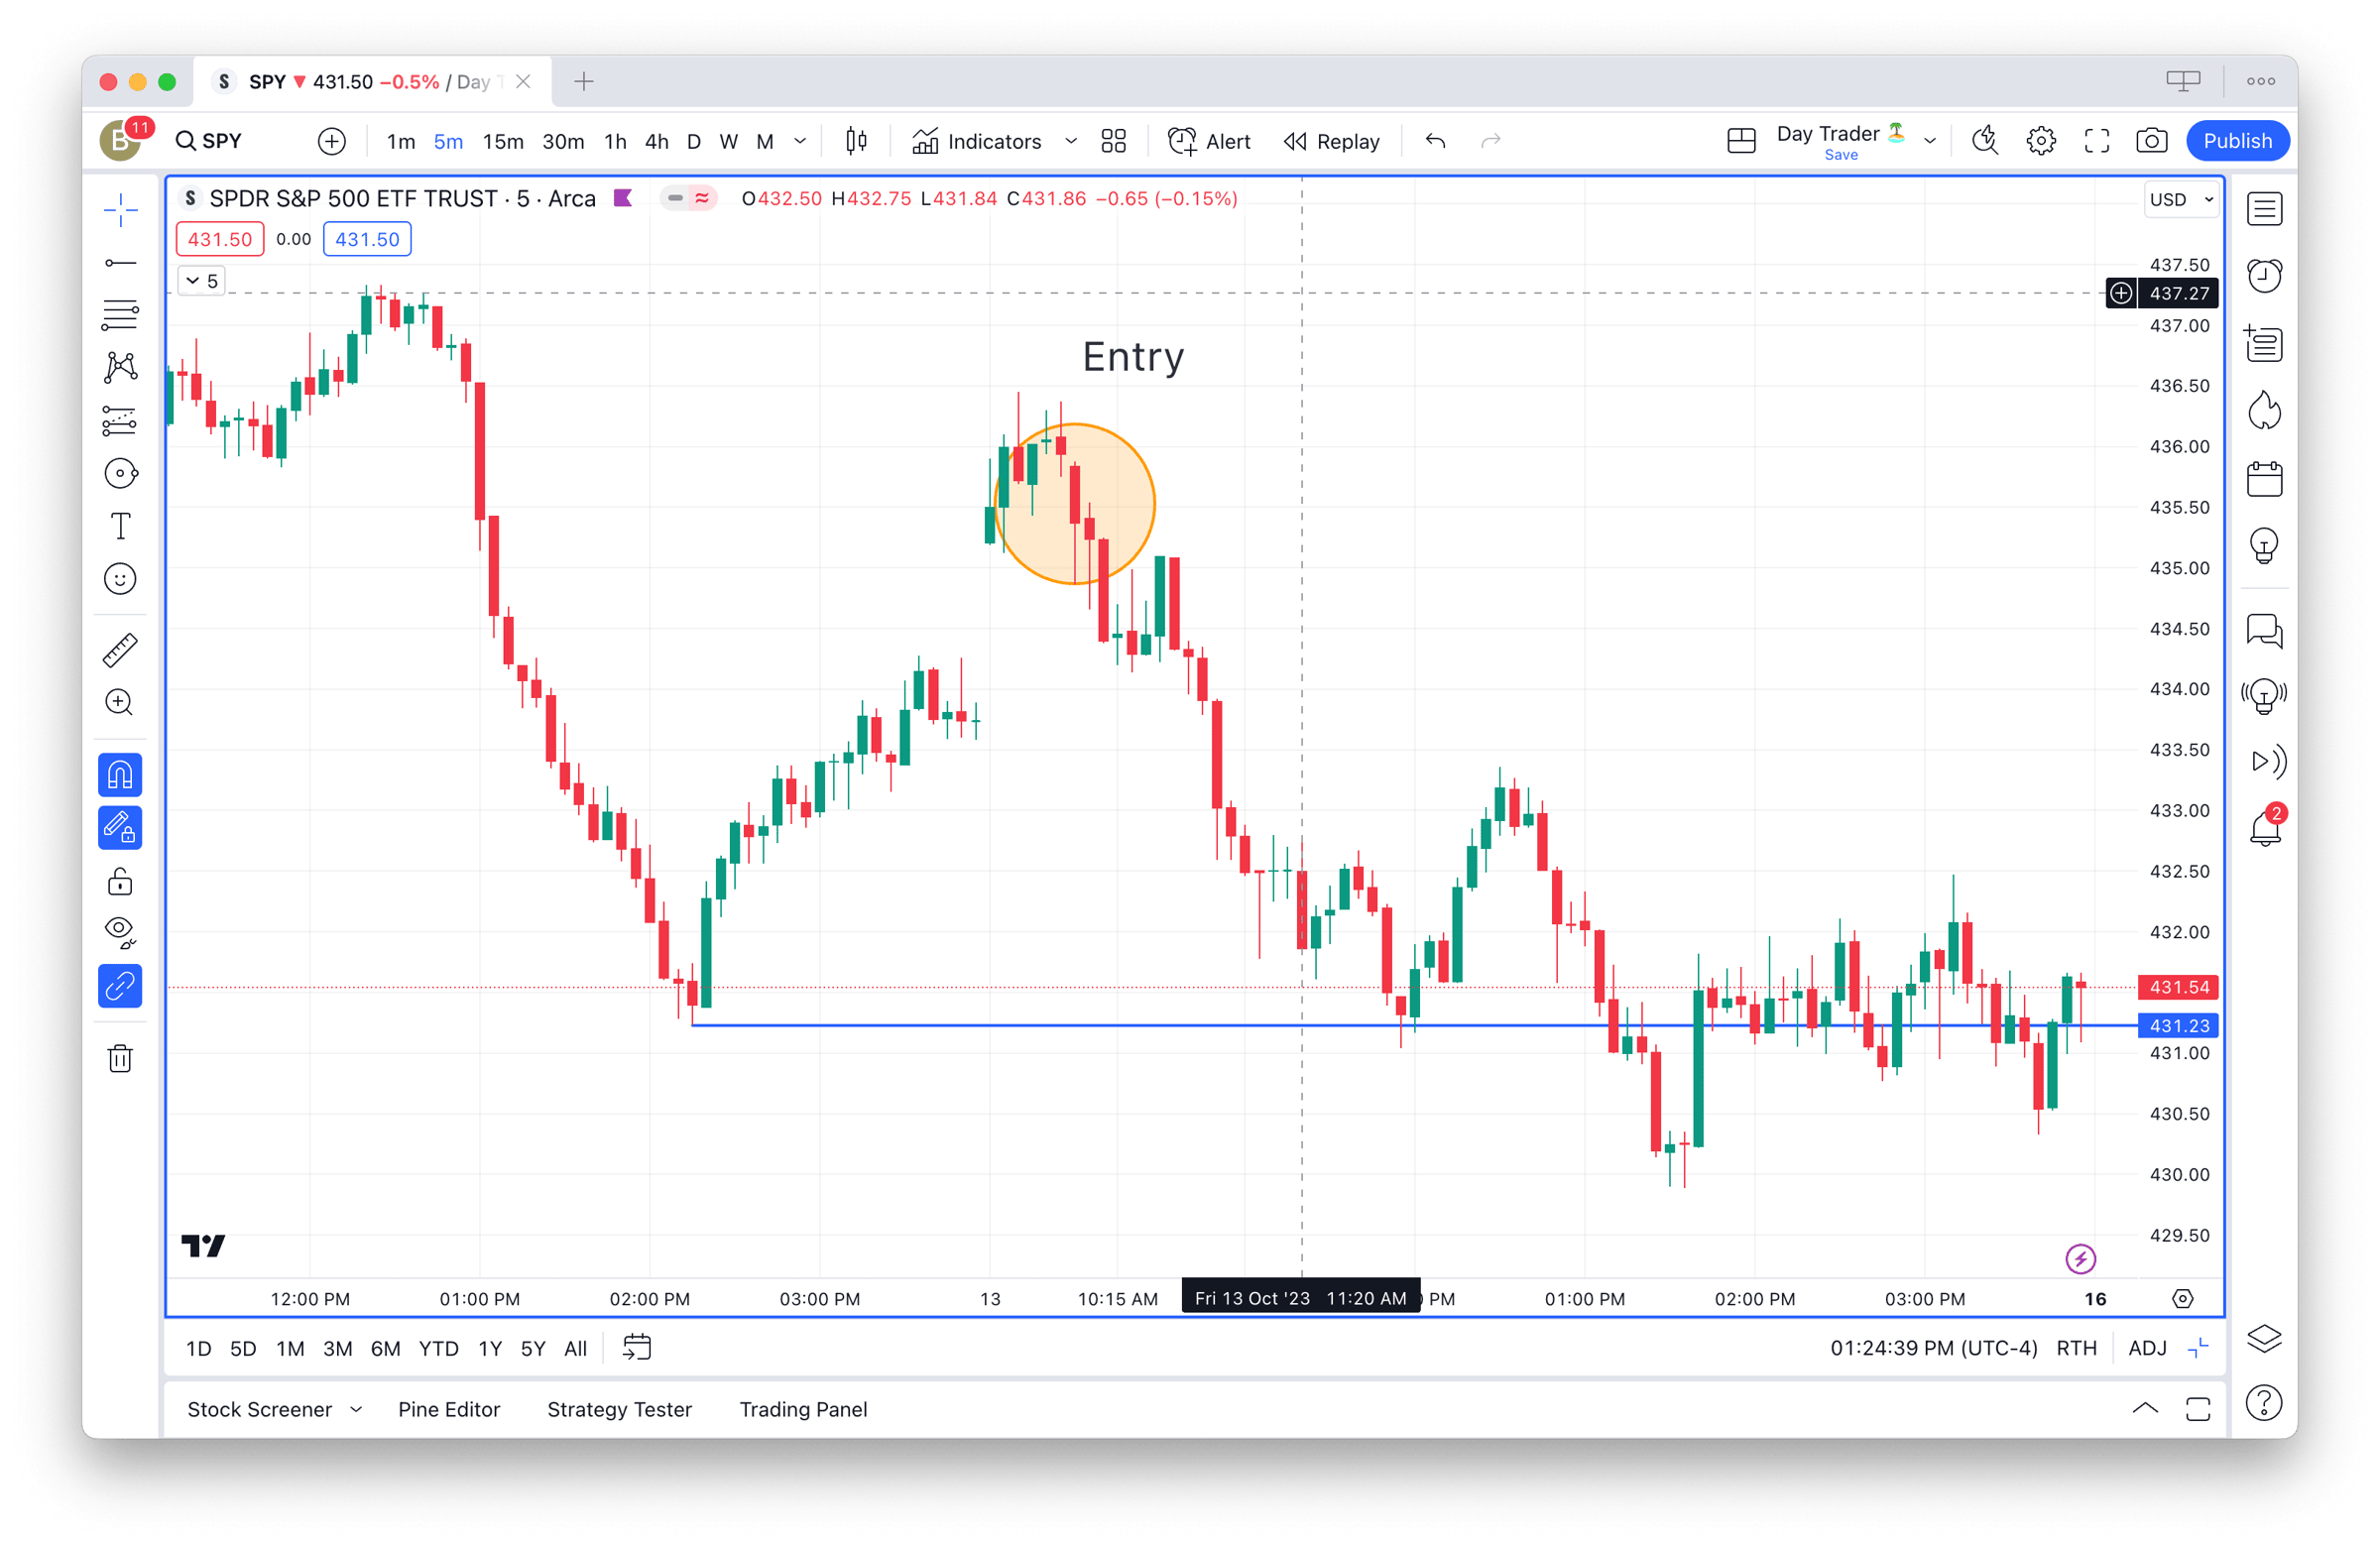Screen dimensions: 2380x1547
Task: Select the Zoom In tool
Action: (x=120, y=702)
